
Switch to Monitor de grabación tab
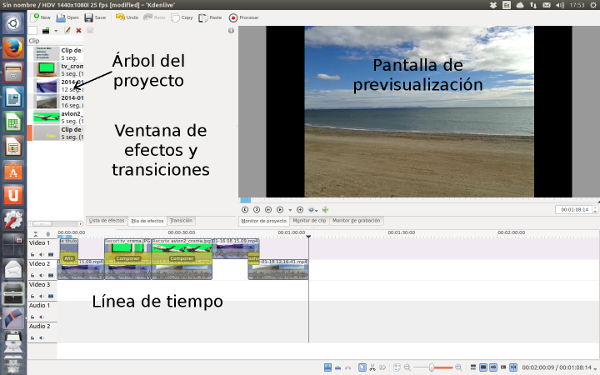356,221
